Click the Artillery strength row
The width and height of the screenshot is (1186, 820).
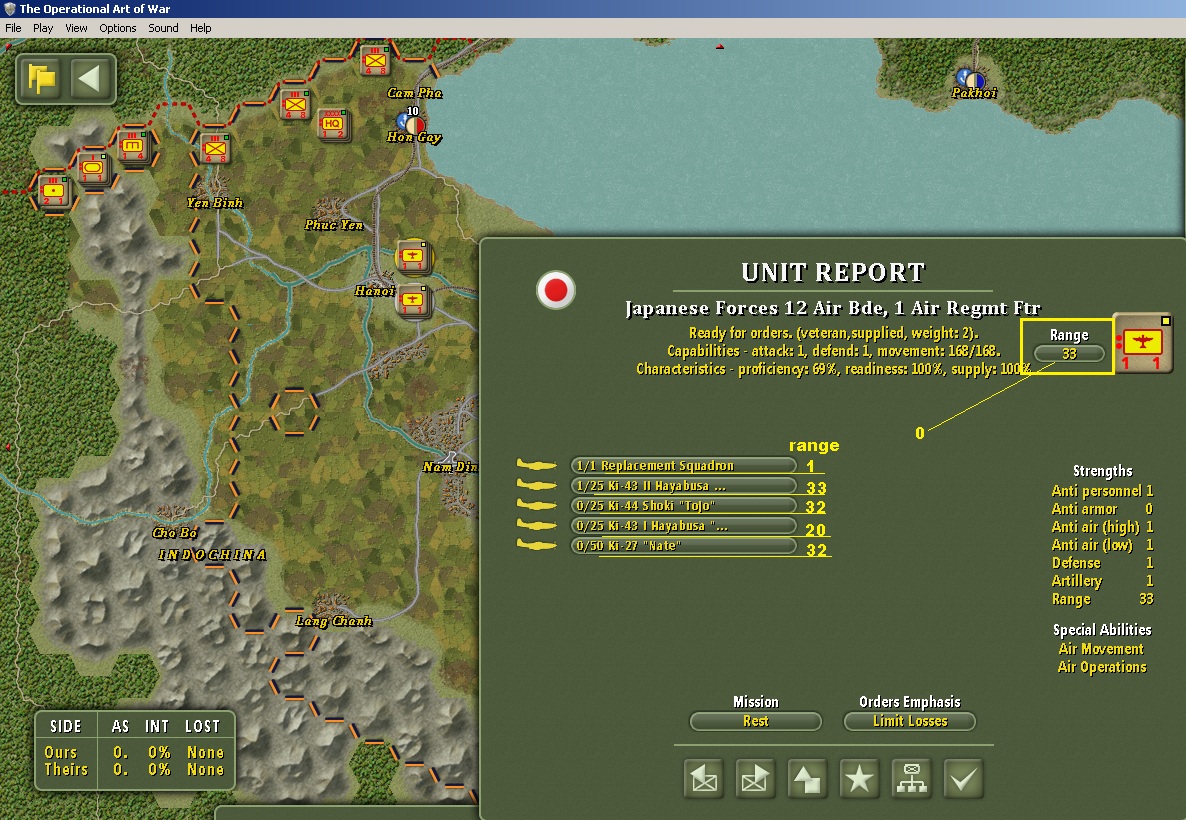click(x=1102, y=581)
